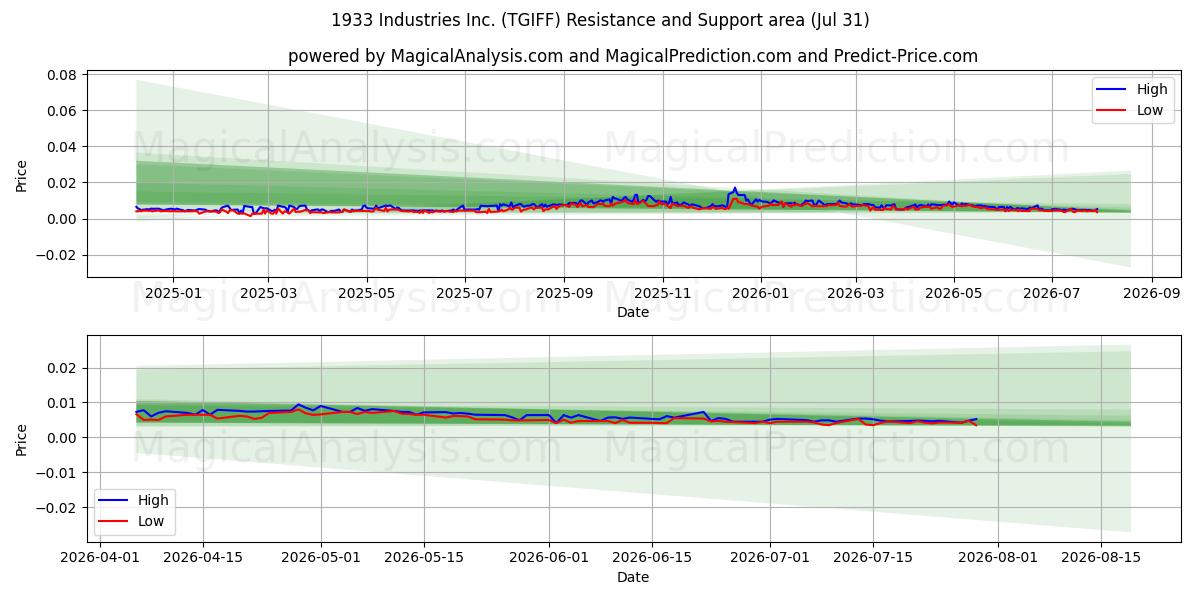Click the 2026-07-15 date tick
Image resolution: width=1200 pixels, height=600 pixels.
click(873, 558)
